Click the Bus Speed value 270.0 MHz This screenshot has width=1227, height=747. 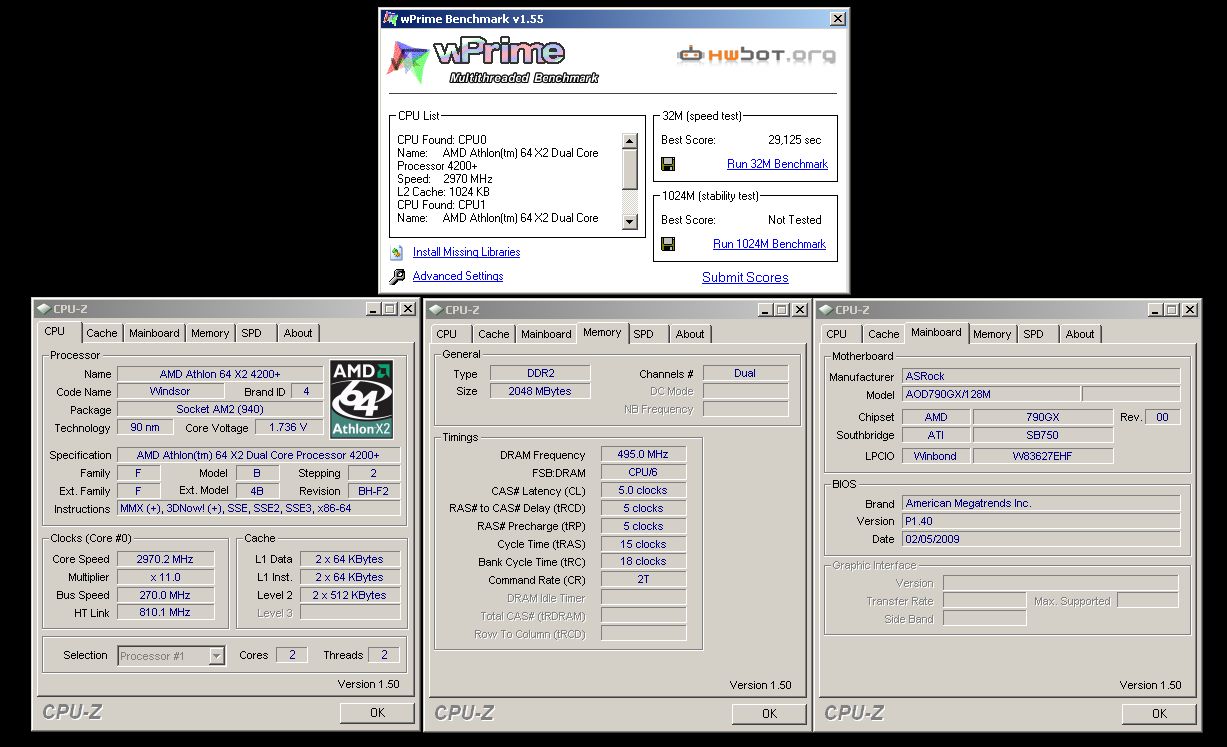coord(165,595)
